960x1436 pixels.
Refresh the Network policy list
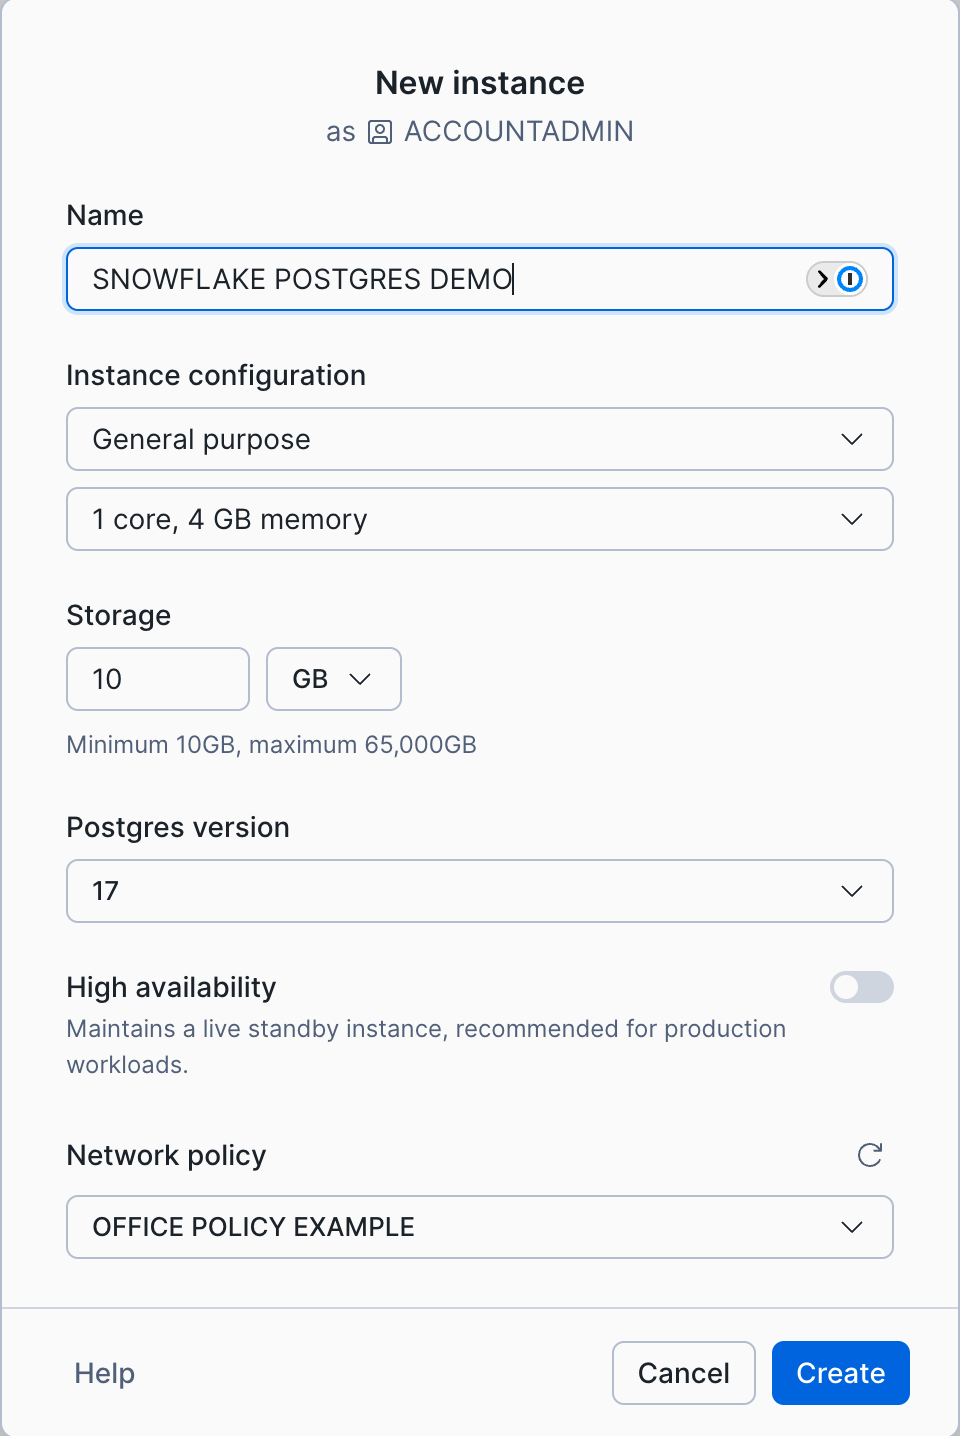(870, 1155)
